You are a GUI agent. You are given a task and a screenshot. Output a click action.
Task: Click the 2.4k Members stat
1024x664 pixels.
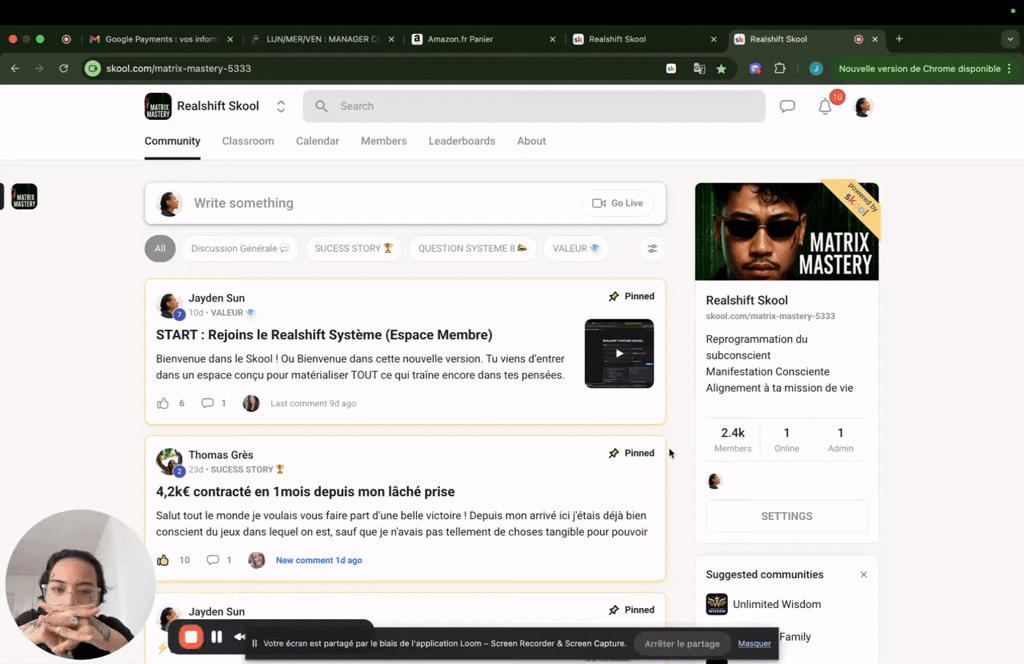733,439
